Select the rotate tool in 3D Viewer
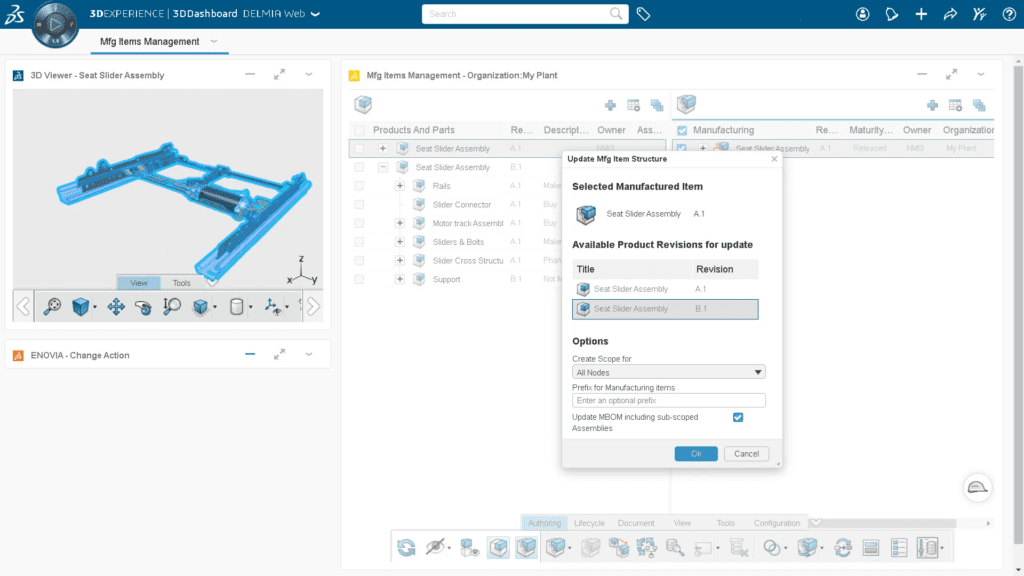The height and width of the screenshot is (576, 1024). click(x=144, y=306)
